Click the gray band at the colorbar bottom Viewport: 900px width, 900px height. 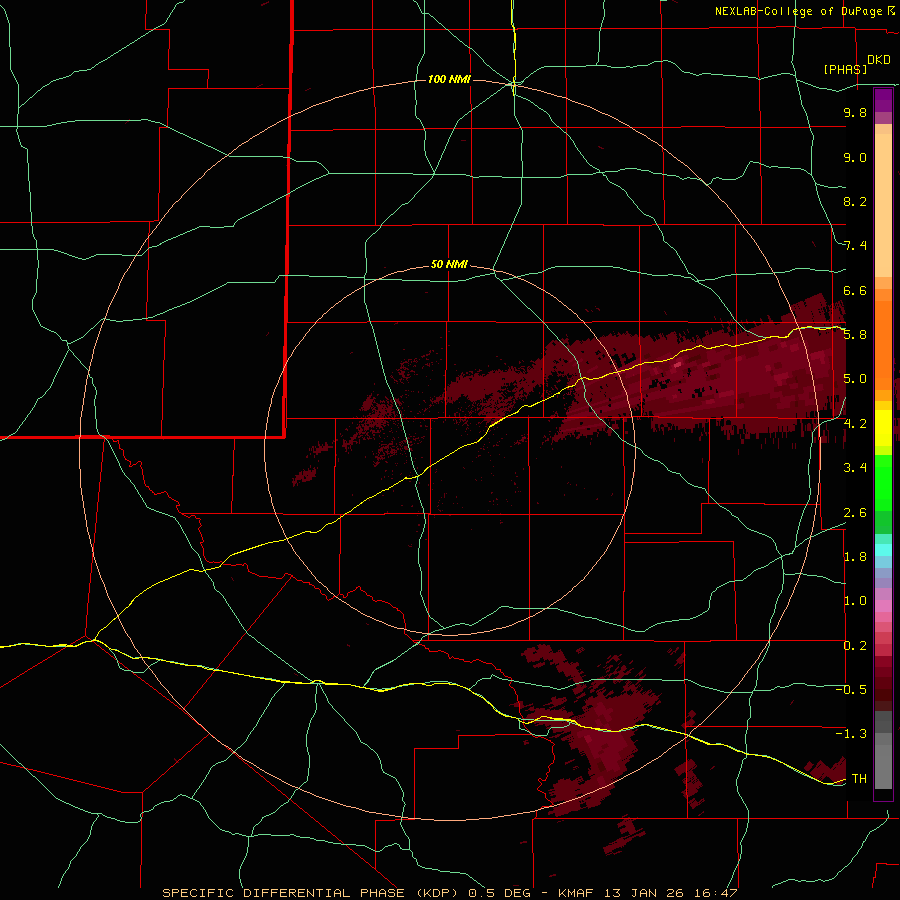click(883, 750)
